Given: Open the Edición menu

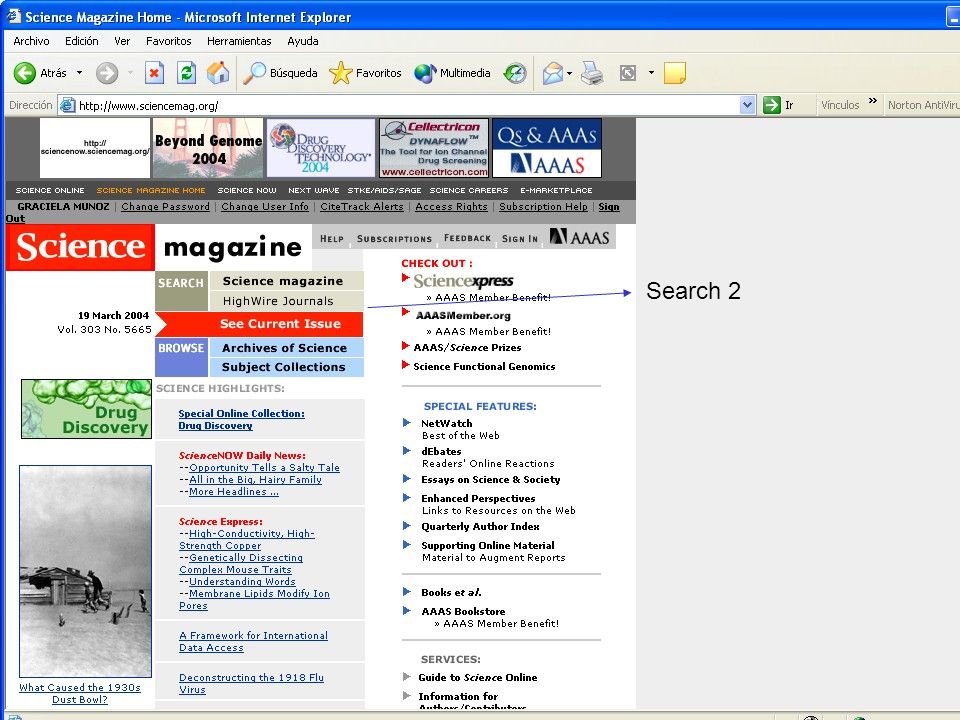Looking at the screenshot, I should coord(81,41).
